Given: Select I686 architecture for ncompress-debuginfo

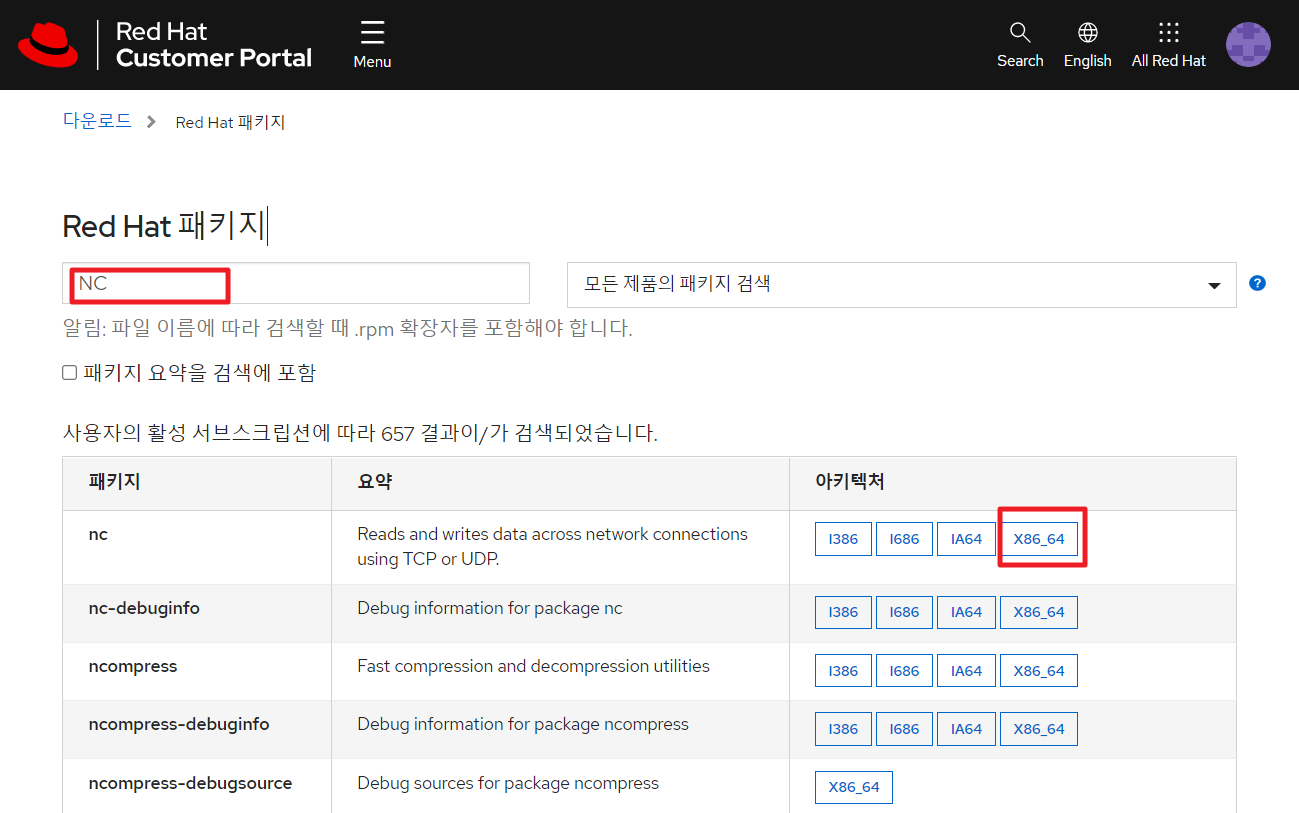Looking at the screenshot, I should (904, 729).
